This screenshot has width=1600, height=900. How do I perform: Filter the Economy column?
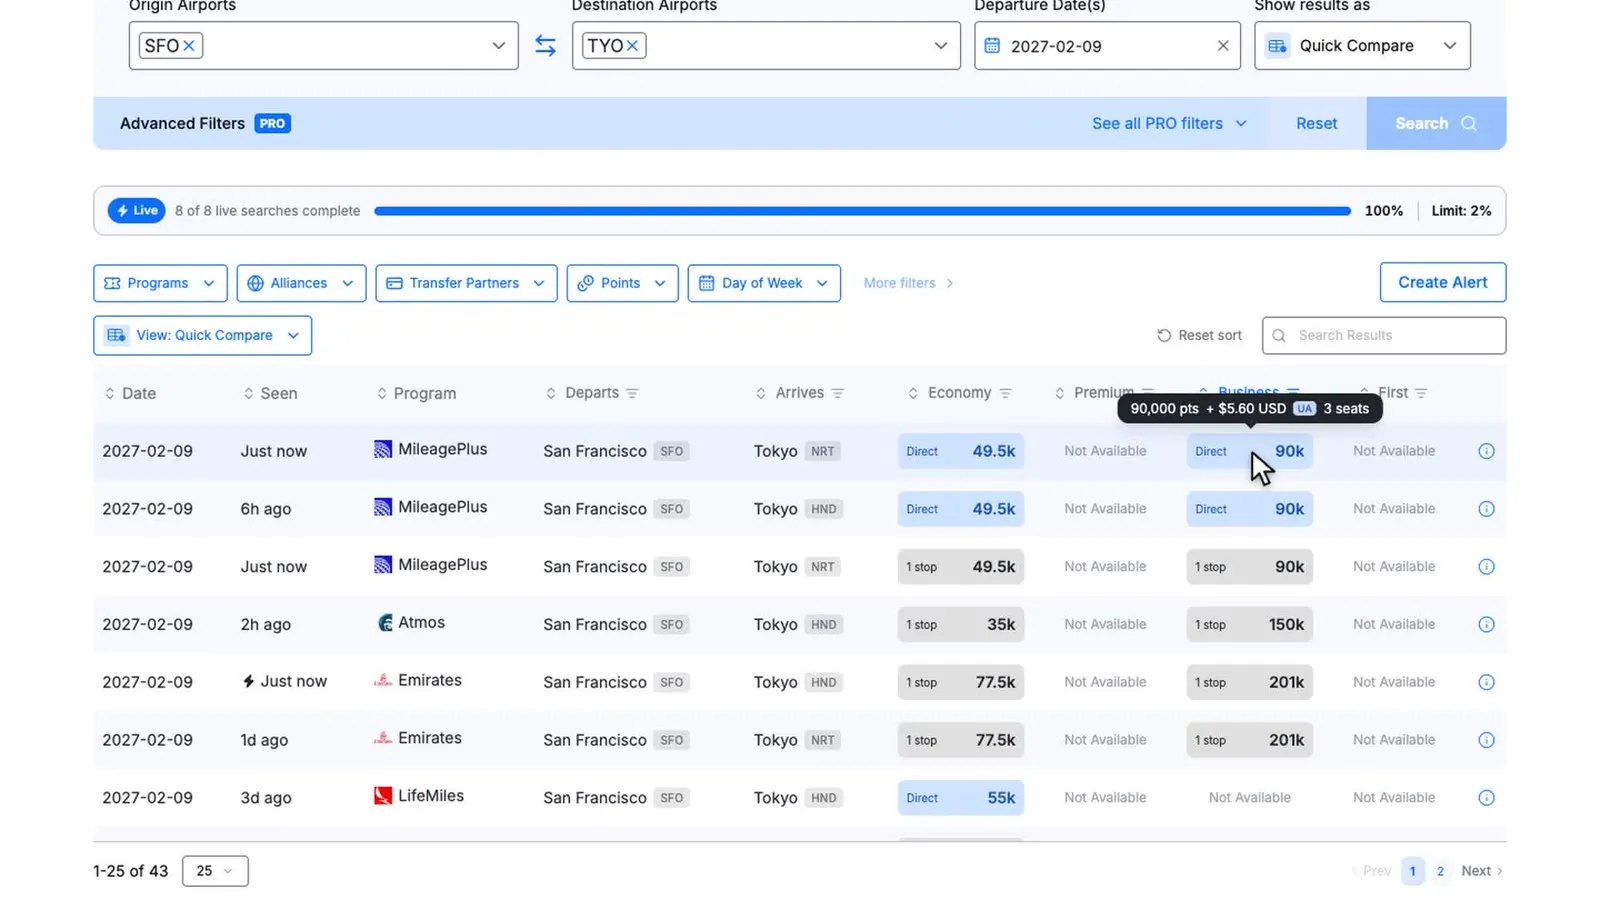(1005, 393)
